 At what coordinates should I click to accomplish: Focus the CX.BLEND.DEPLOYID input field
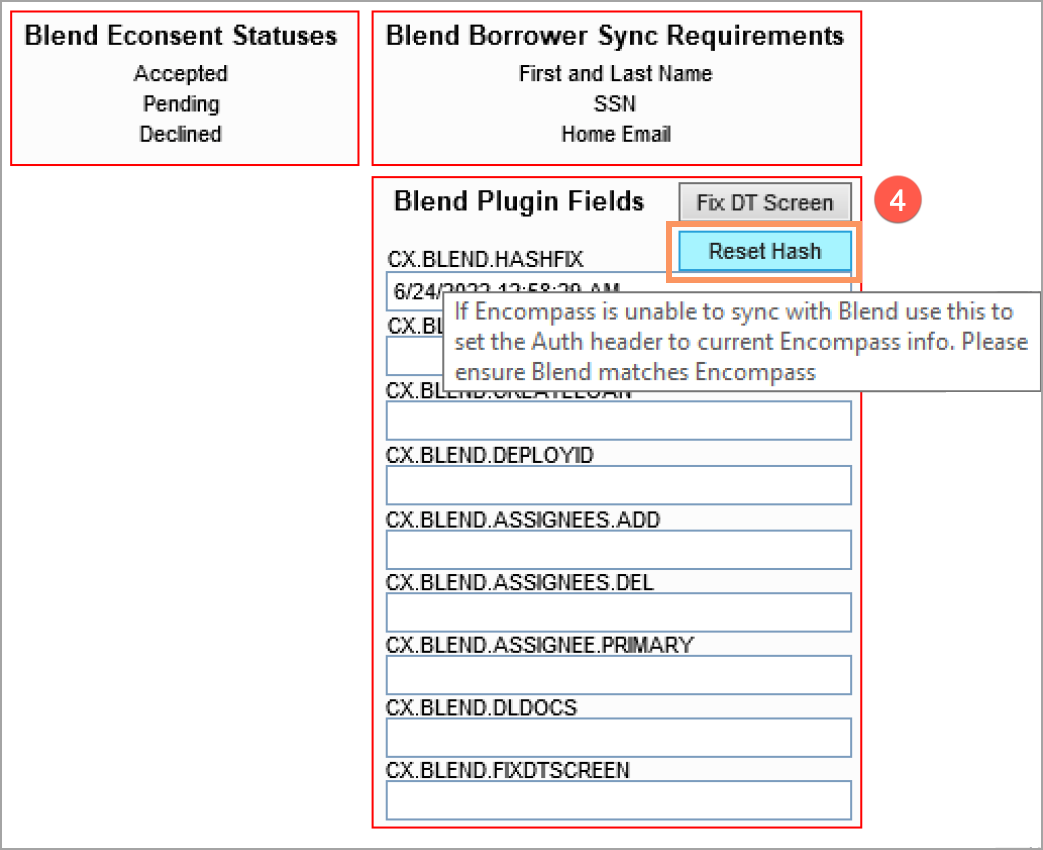pos(619,485)
